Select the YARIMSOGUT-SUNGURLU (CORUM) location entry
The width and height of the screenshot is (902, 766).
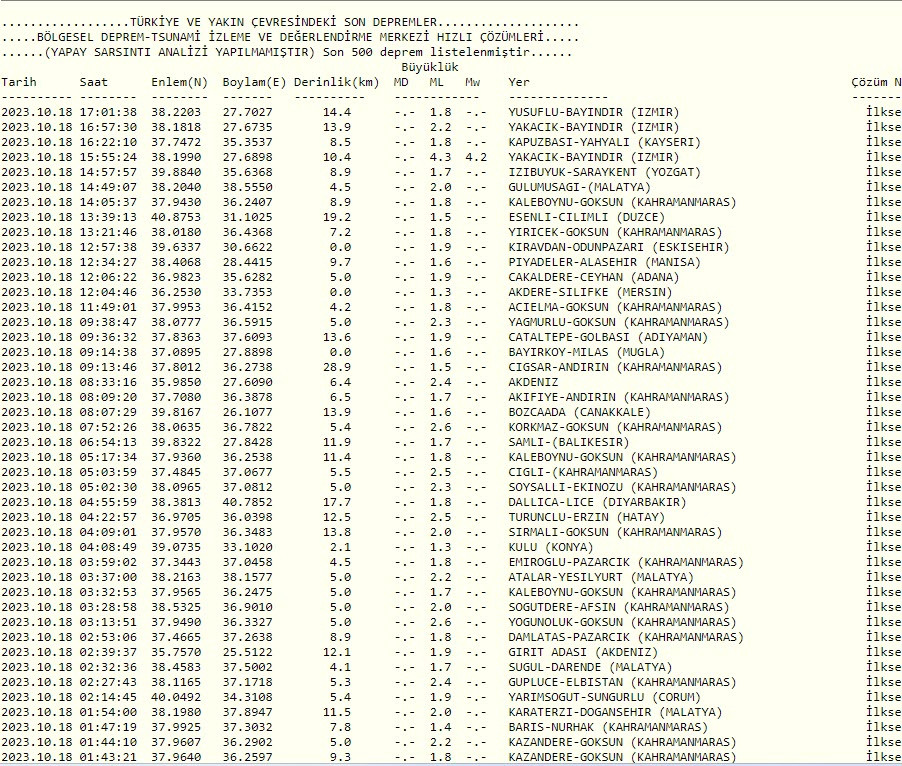tap(611, 697)
